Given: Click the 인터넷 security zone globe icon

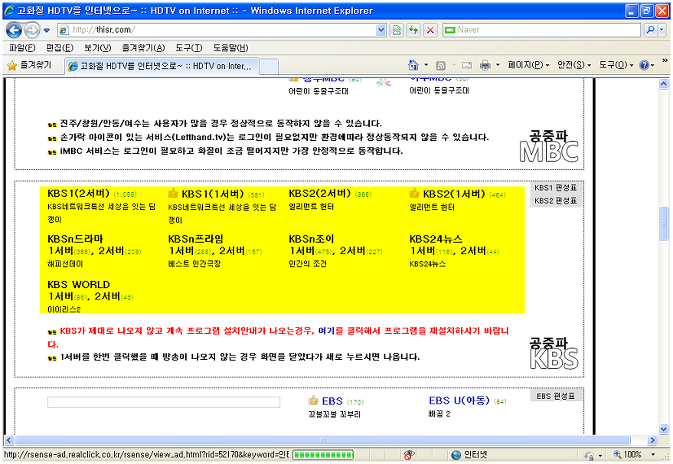Looking at the screenshot, I should tap(456, 455).
